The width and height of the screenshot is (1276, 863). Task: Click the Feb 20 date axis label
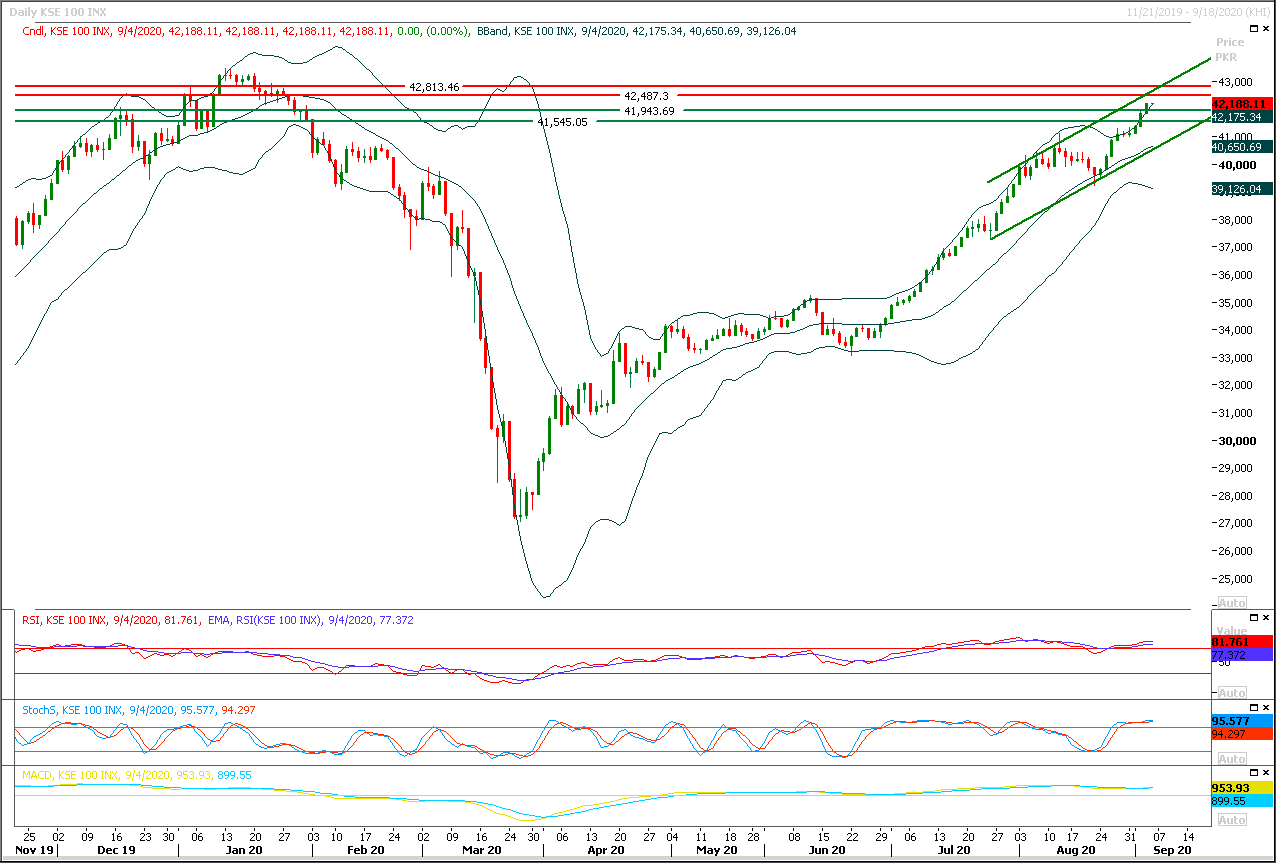point(366,850)
